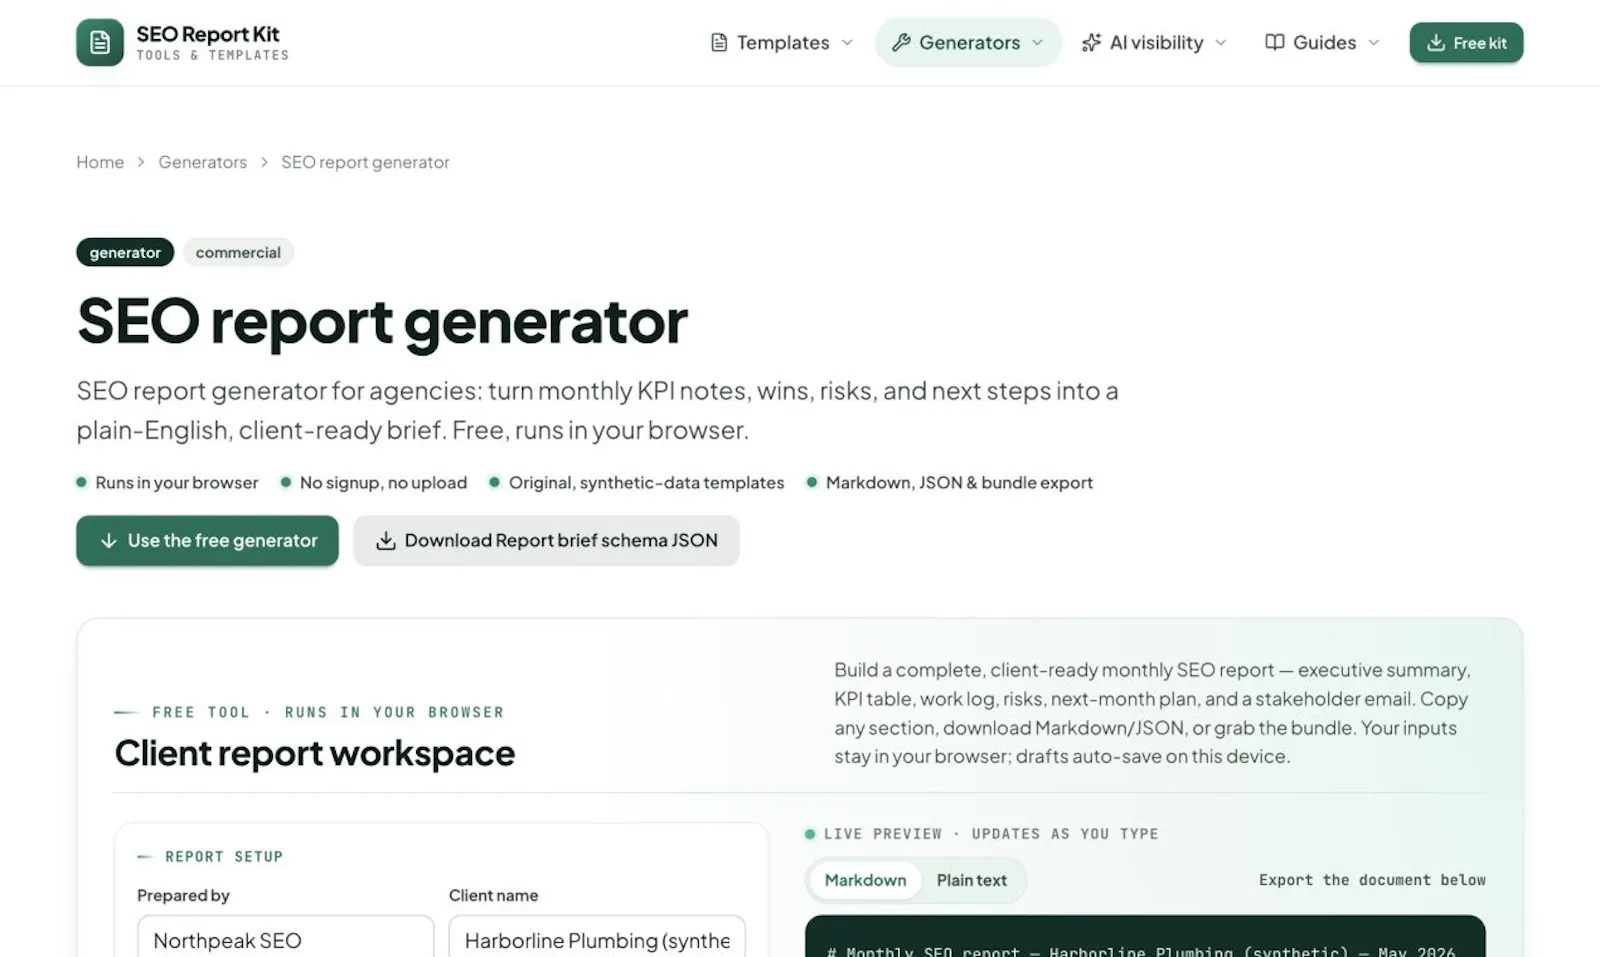Click the Guides book icon
The image size is (1600, 957).
(x=1274, y=42)
